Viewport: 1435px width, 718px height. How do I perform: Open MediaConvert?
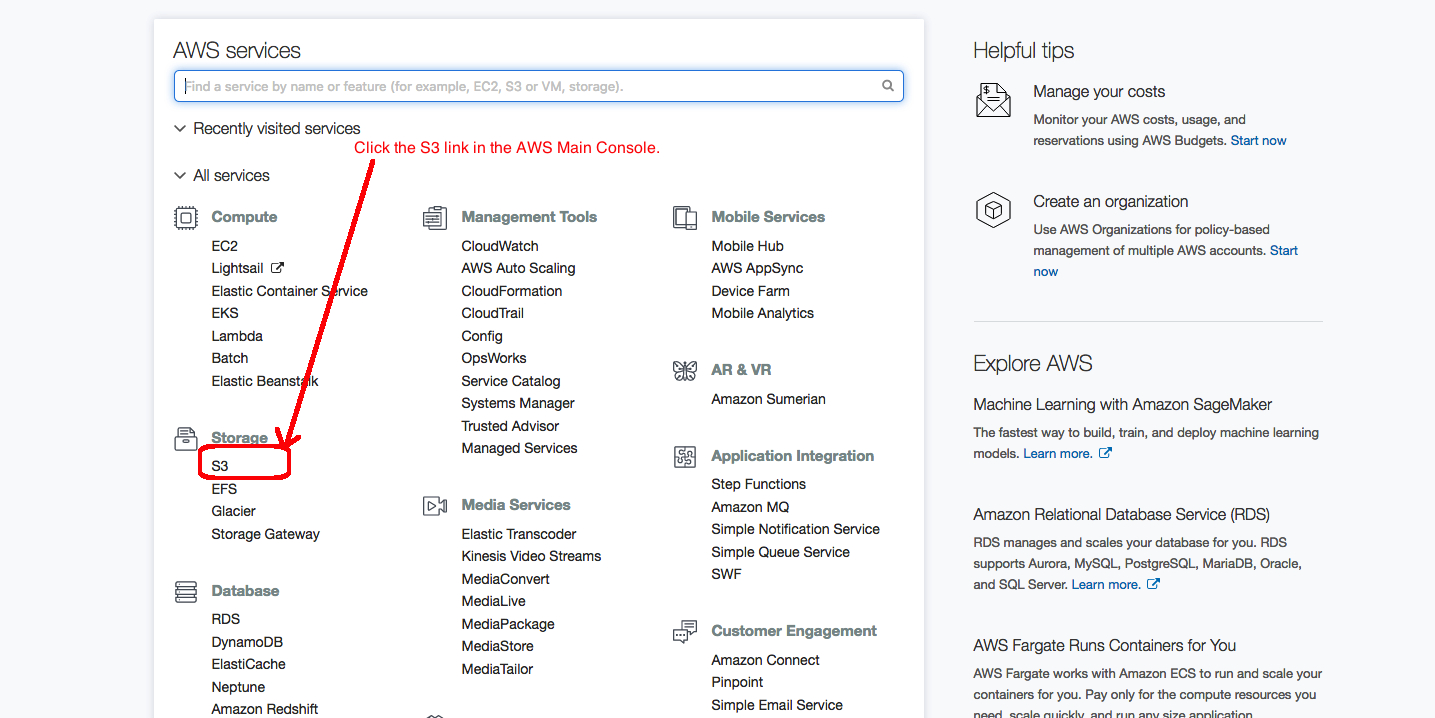click(x=505, y=579)
